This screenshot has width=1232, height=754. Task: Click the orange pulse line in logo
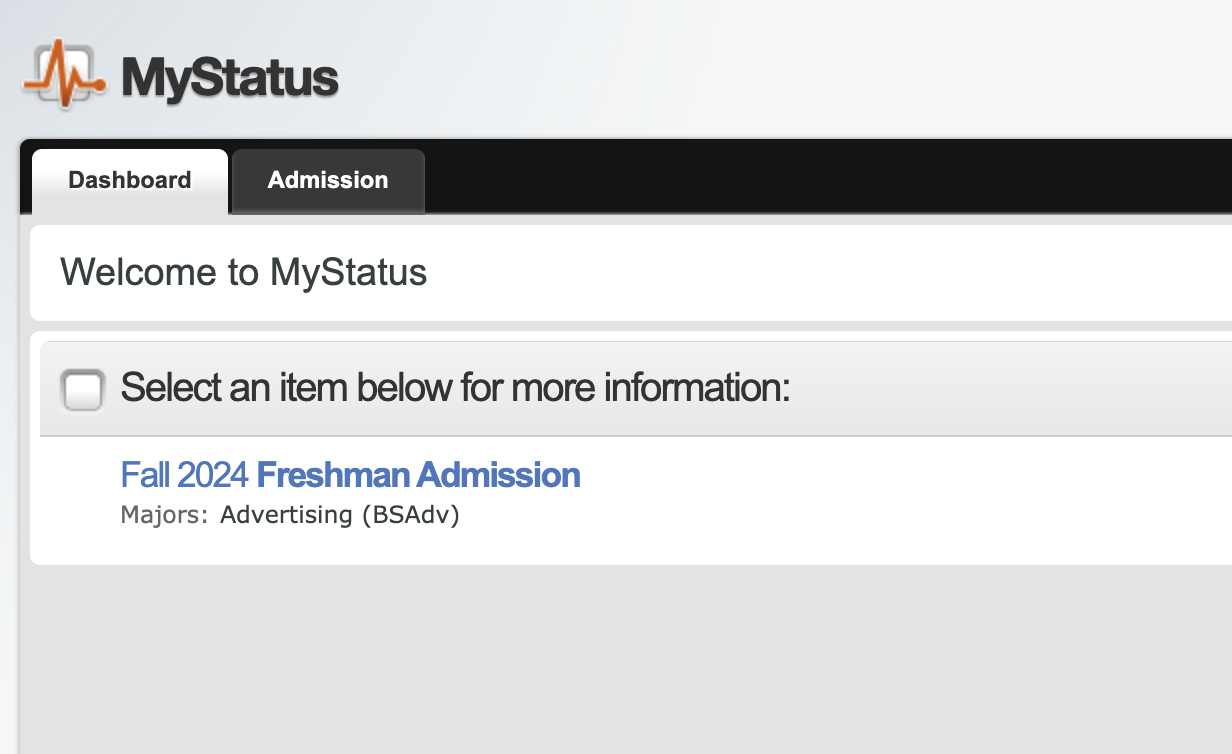pos(63,77)
